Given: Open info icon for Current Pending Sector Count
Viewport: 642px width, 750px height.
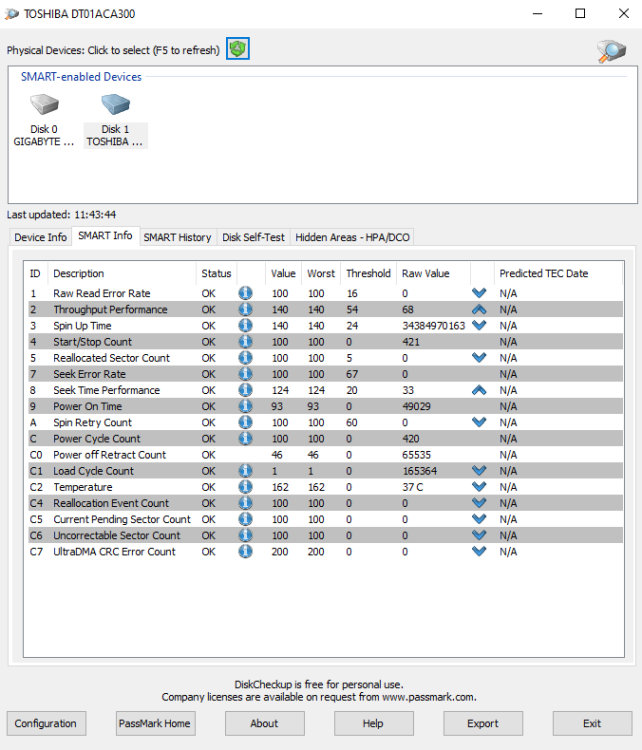Looking at the screenshot, I should click(x=245, y=519).
